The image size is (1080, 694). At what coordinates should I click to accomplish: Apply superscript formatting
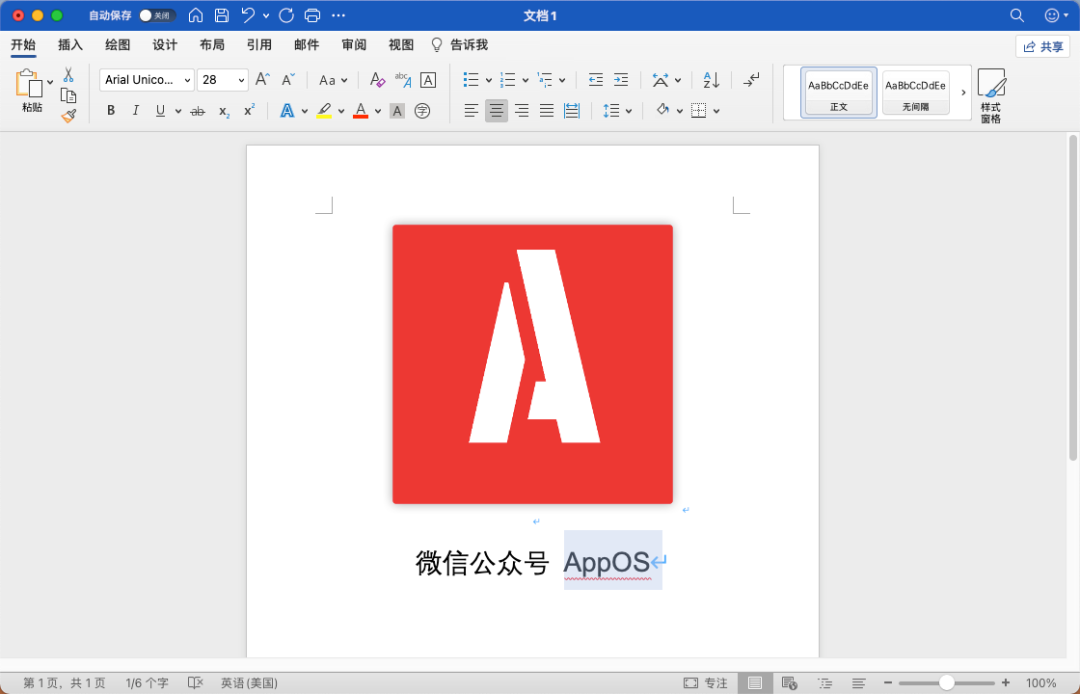pyautogui.click(x=249, y=111)
